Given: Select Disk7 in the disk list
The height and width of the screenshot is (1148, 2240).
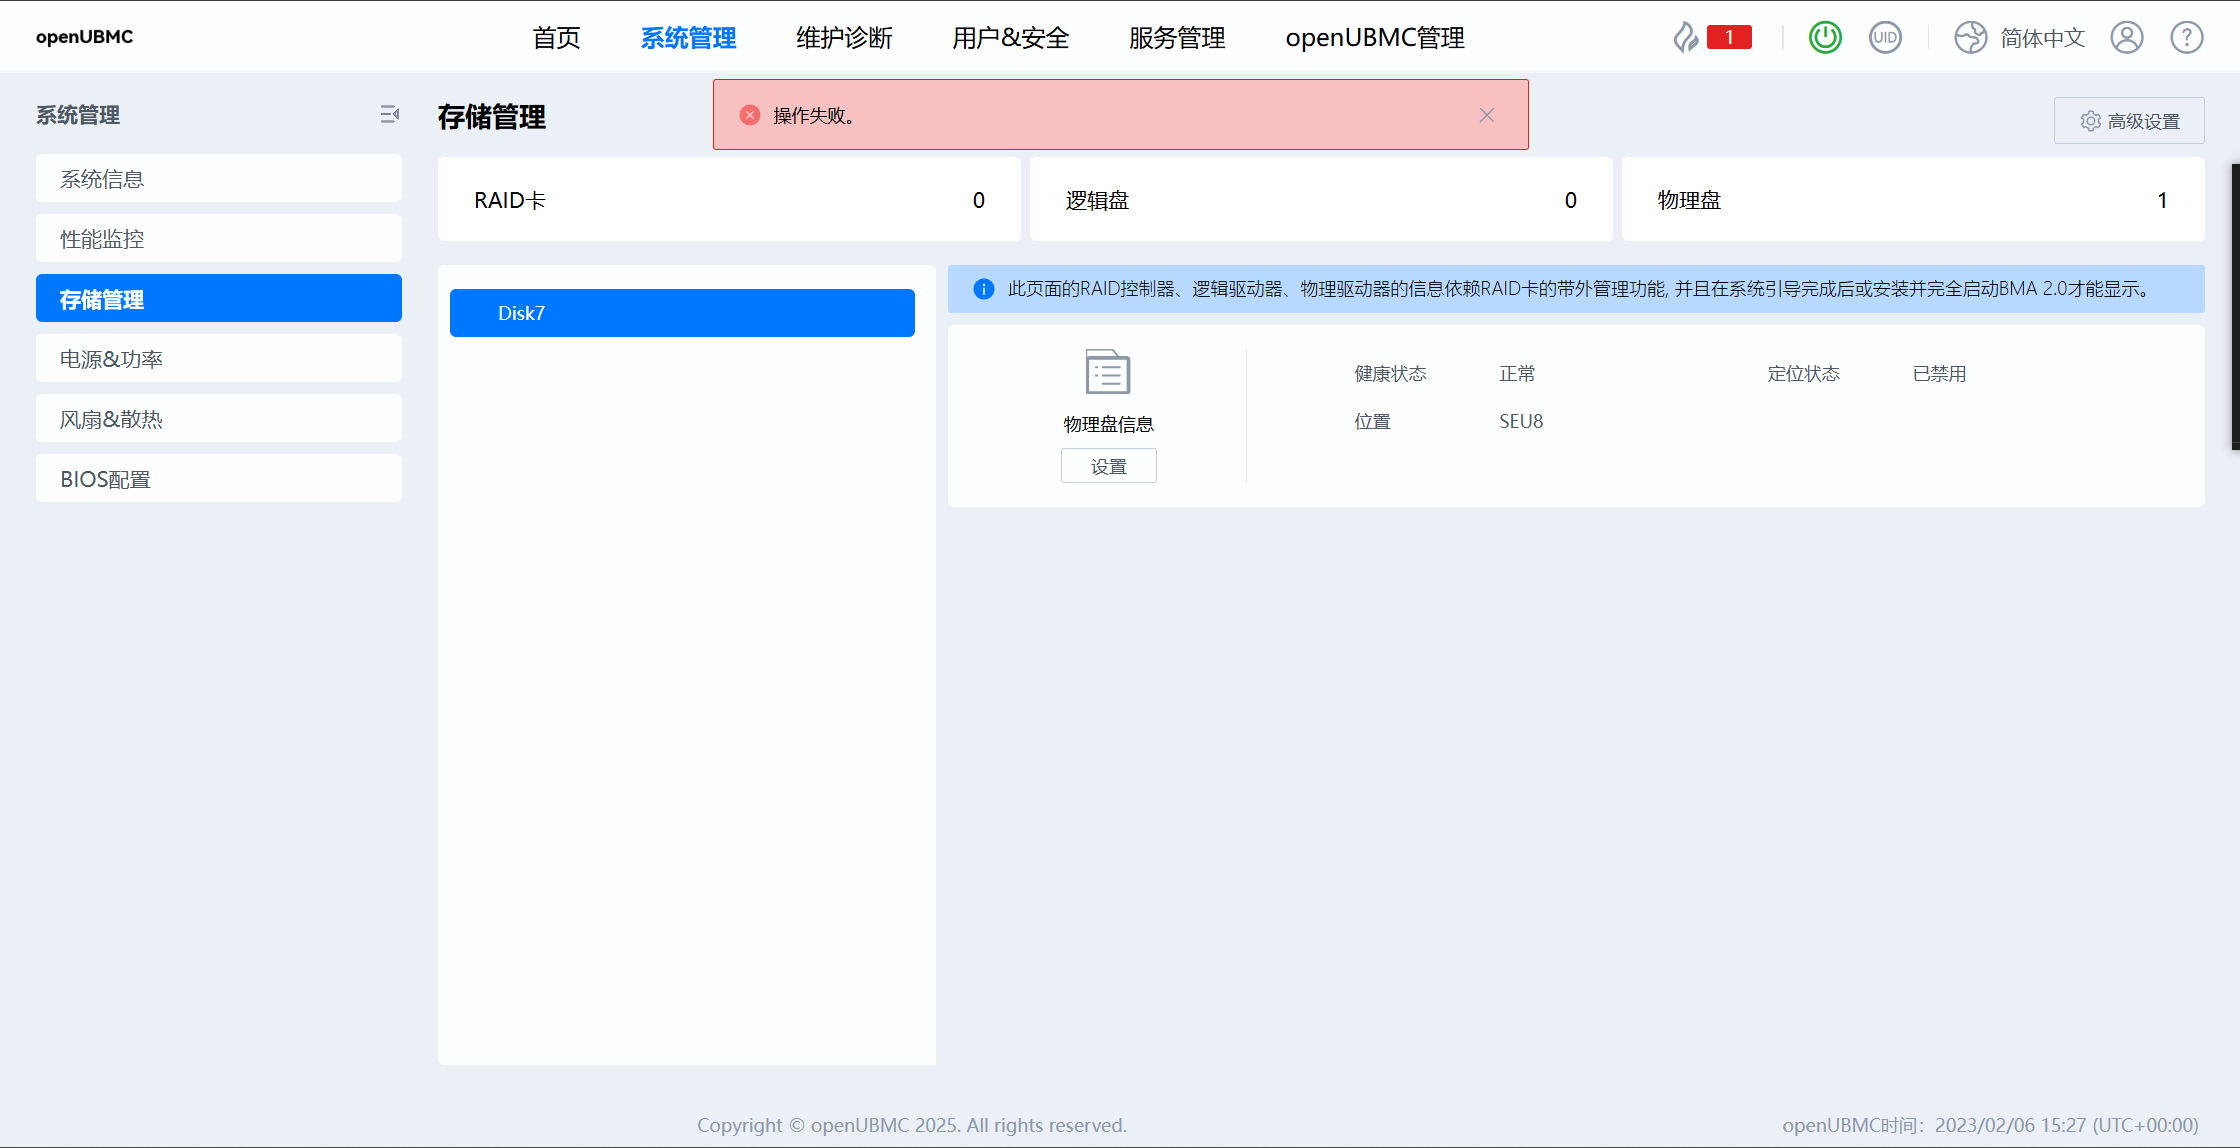Looking at the screenshot, I should click(682, 313).
